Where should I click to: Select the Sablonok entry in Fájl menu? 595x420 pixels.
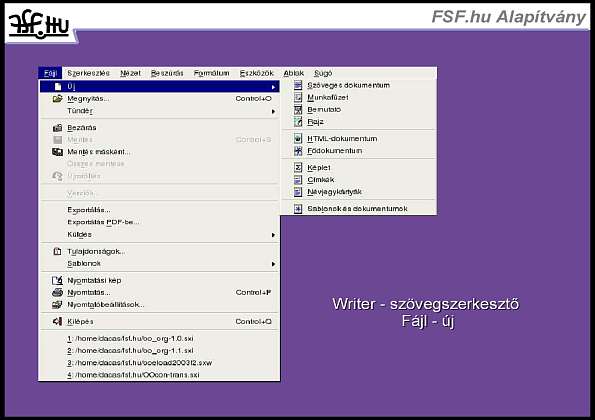tap(159, 263)
